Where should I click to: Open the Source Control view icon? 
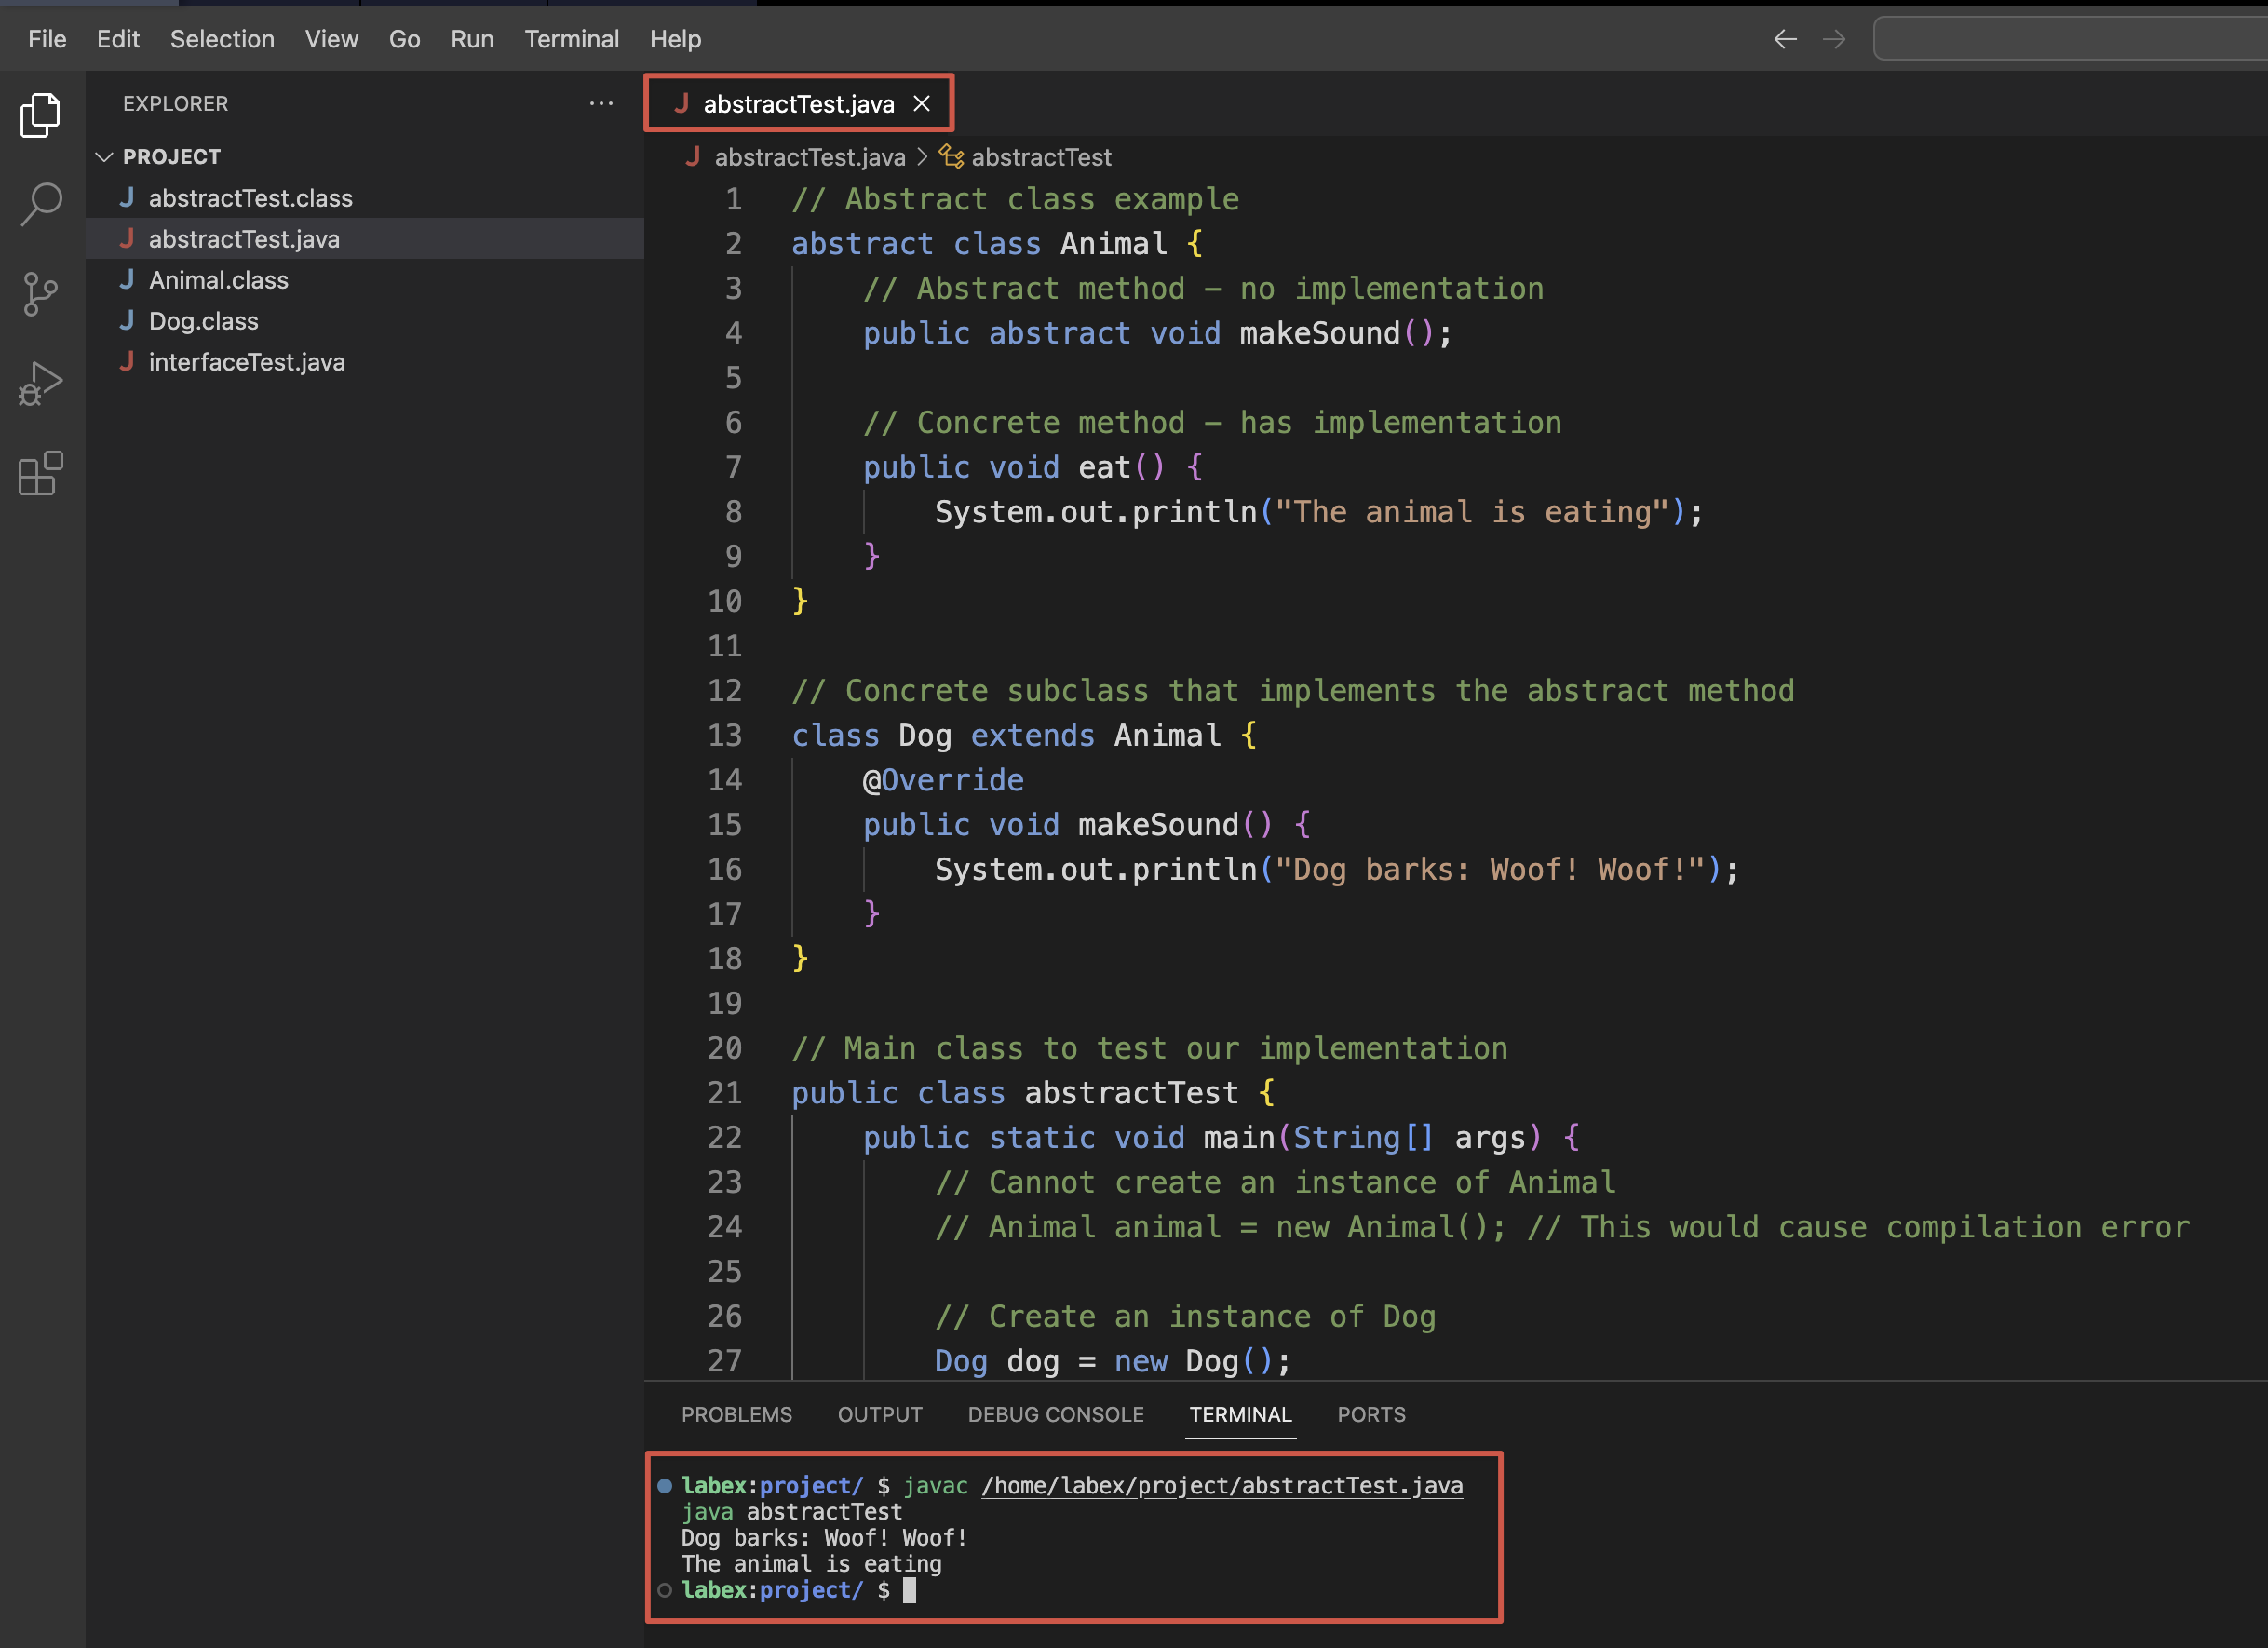click(40, 293)
